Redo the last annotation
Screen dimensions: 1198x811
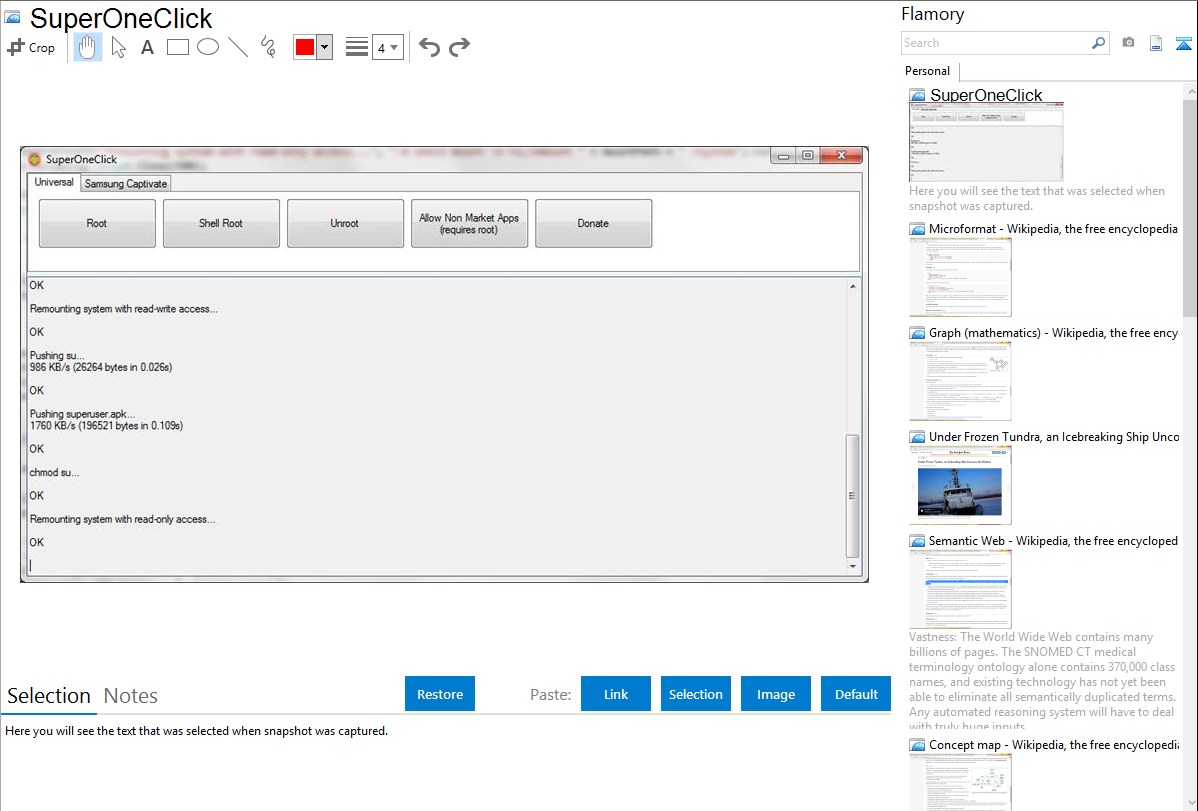[x=459, y=47]
